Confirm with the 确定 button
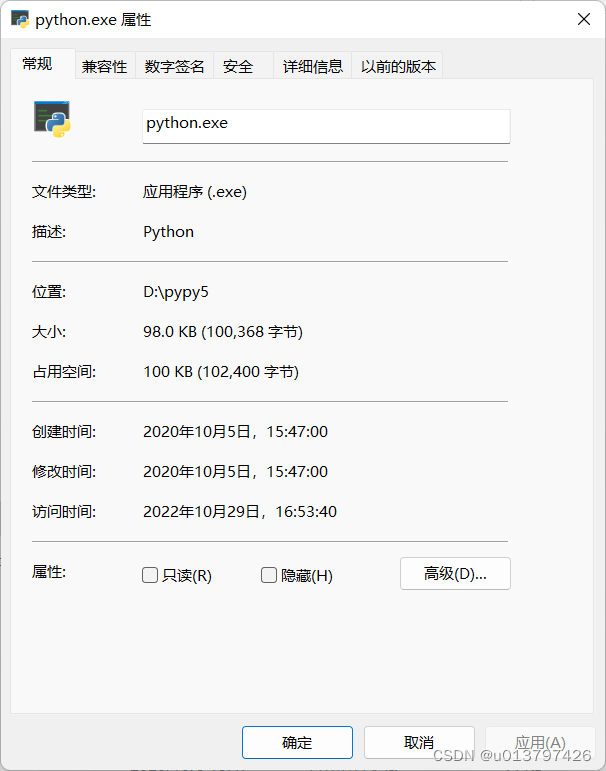This screenshot has height=771, width=606. 297,742
